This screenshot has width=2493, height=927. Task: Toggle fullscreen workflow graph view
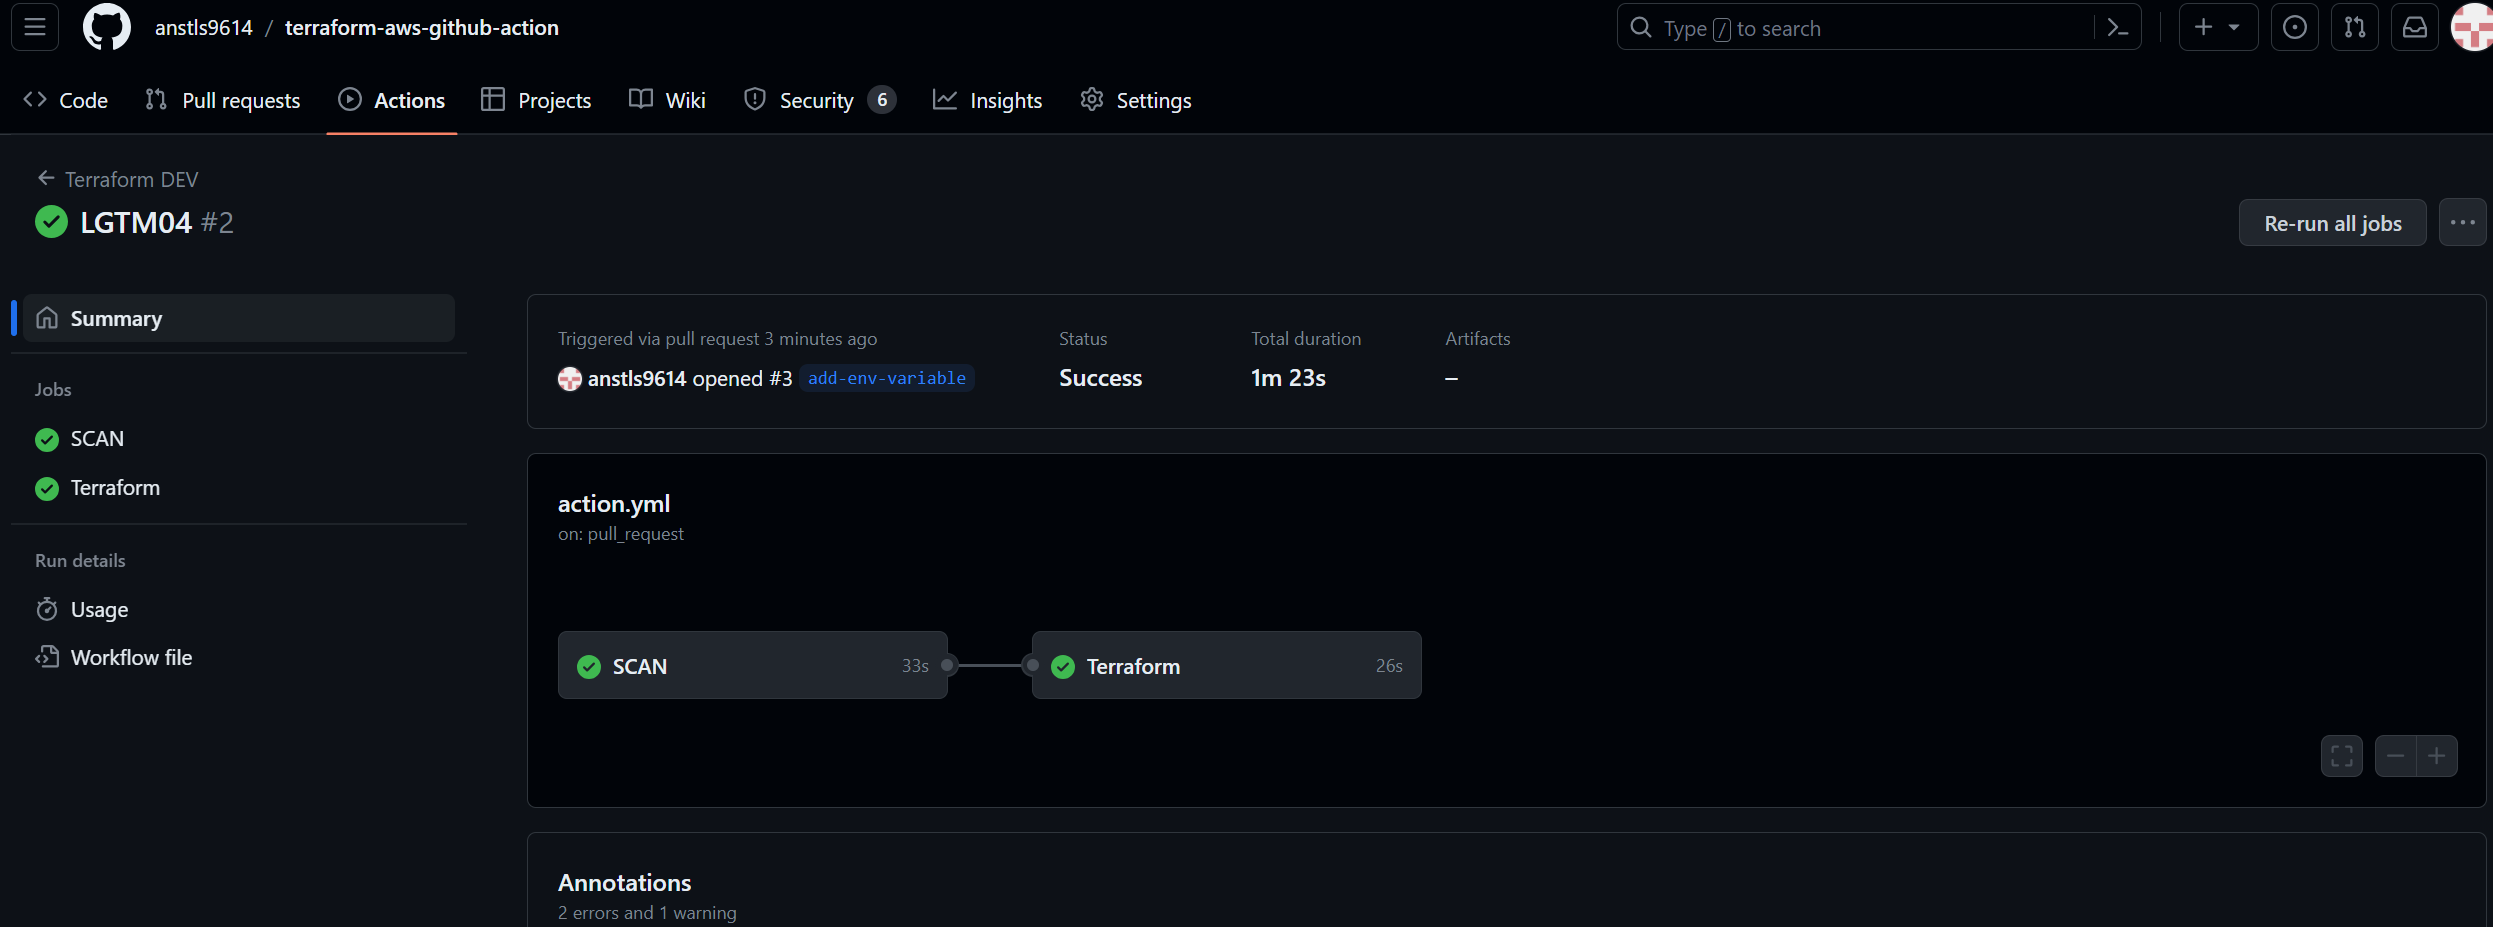(x=2342, y=756)
